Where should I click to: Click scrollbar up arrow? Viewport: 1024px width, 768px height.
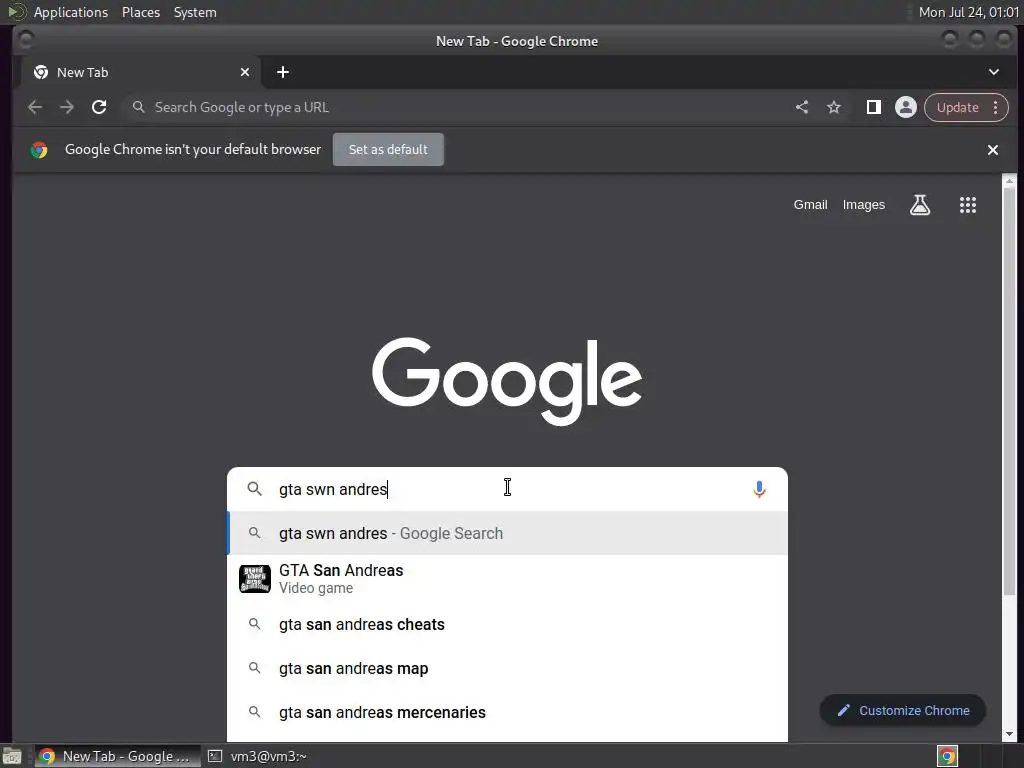1009,180
